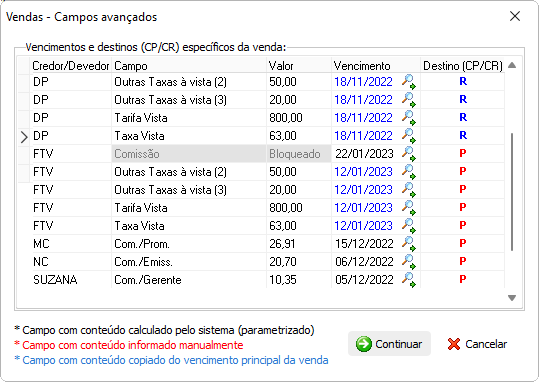Click Campo column header
The width and height of the screenshot is (539, 382).
(189, 65)
